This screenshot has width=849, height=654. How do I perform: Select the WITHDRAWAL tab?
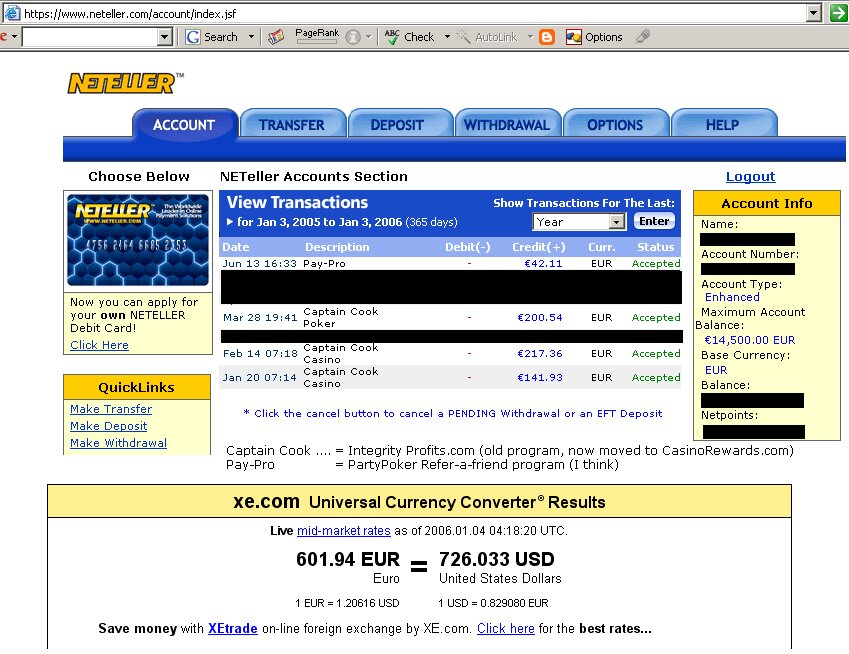point(507,125)
